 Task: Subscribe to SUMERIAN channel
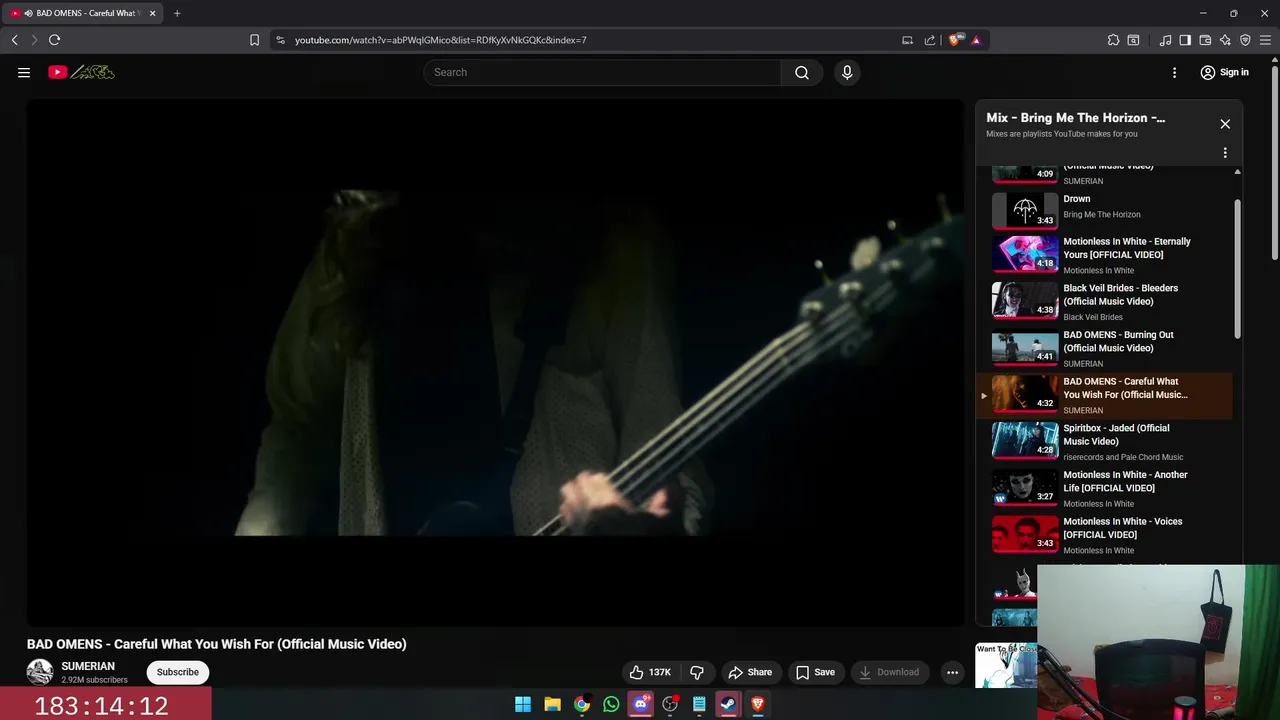(x=177, y=672)
